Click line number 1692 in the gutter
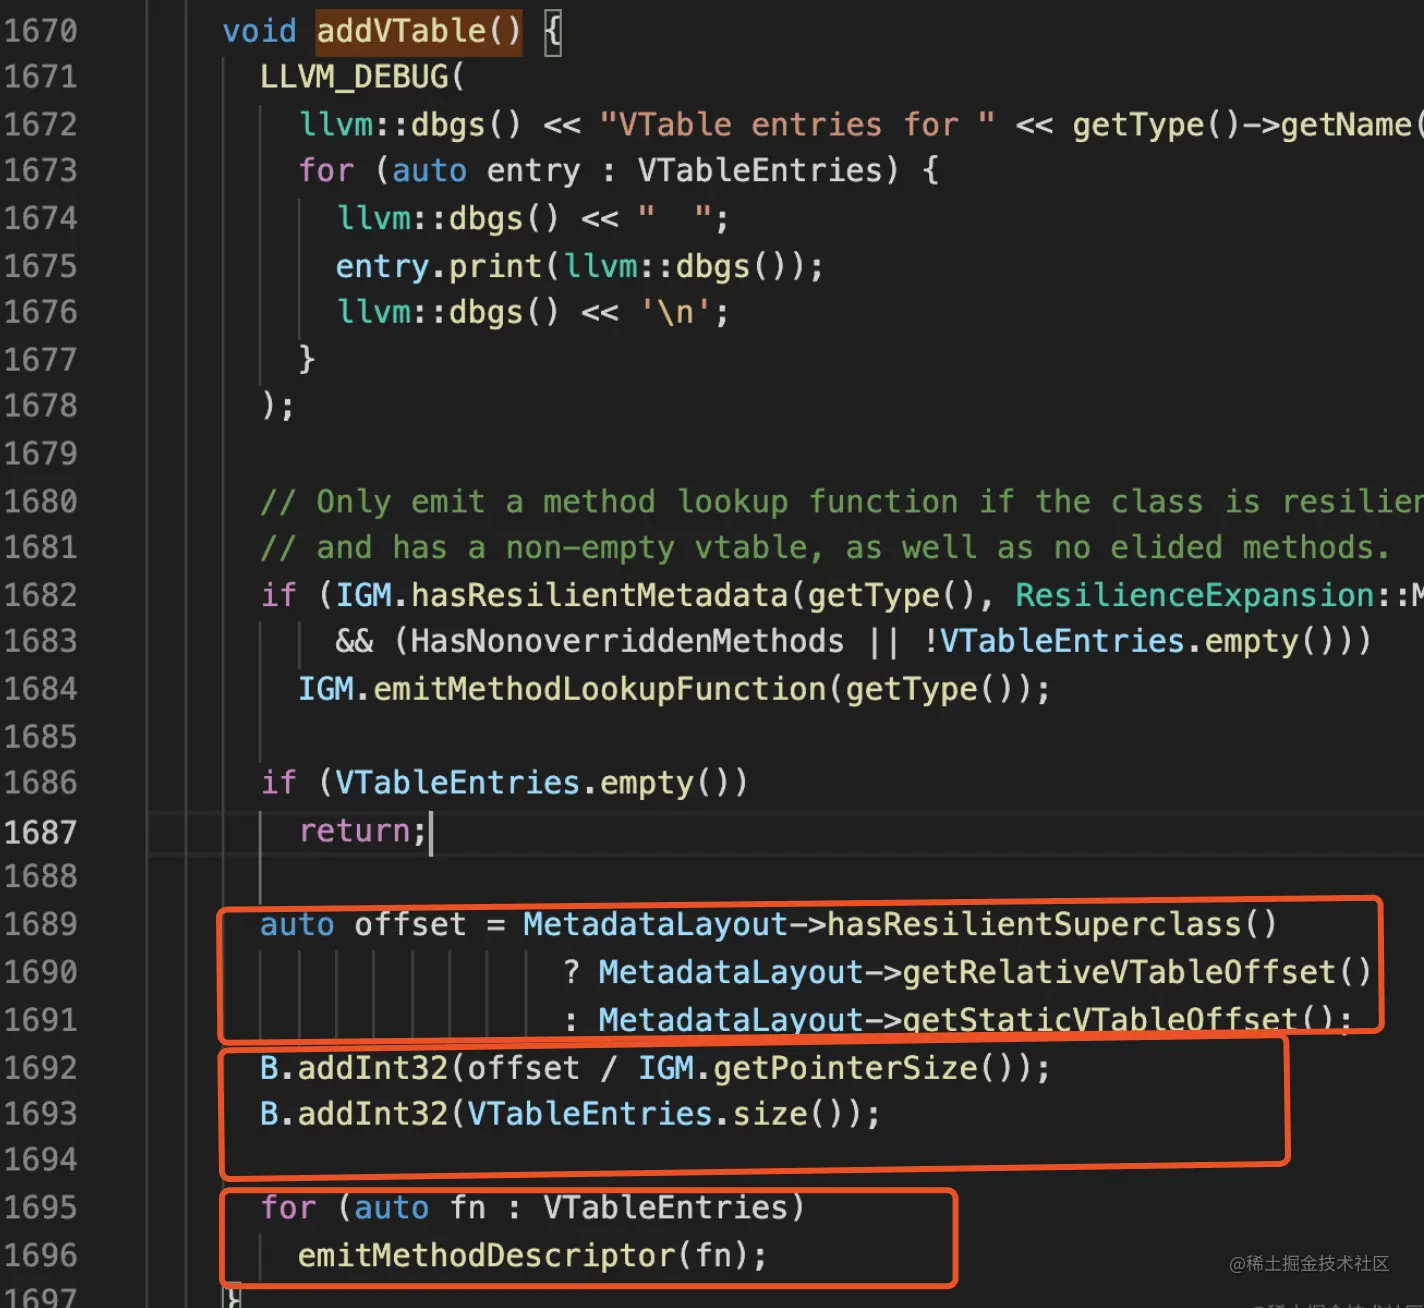Image resolution: width=1424 pixels, height=1308 pixels. coord(40,1068)
